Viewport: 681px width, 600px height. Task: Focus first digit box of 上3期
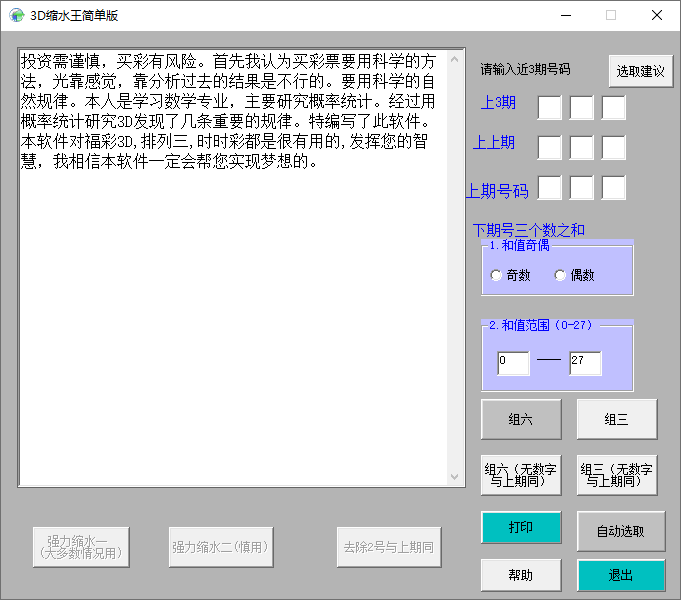(549, 107)
